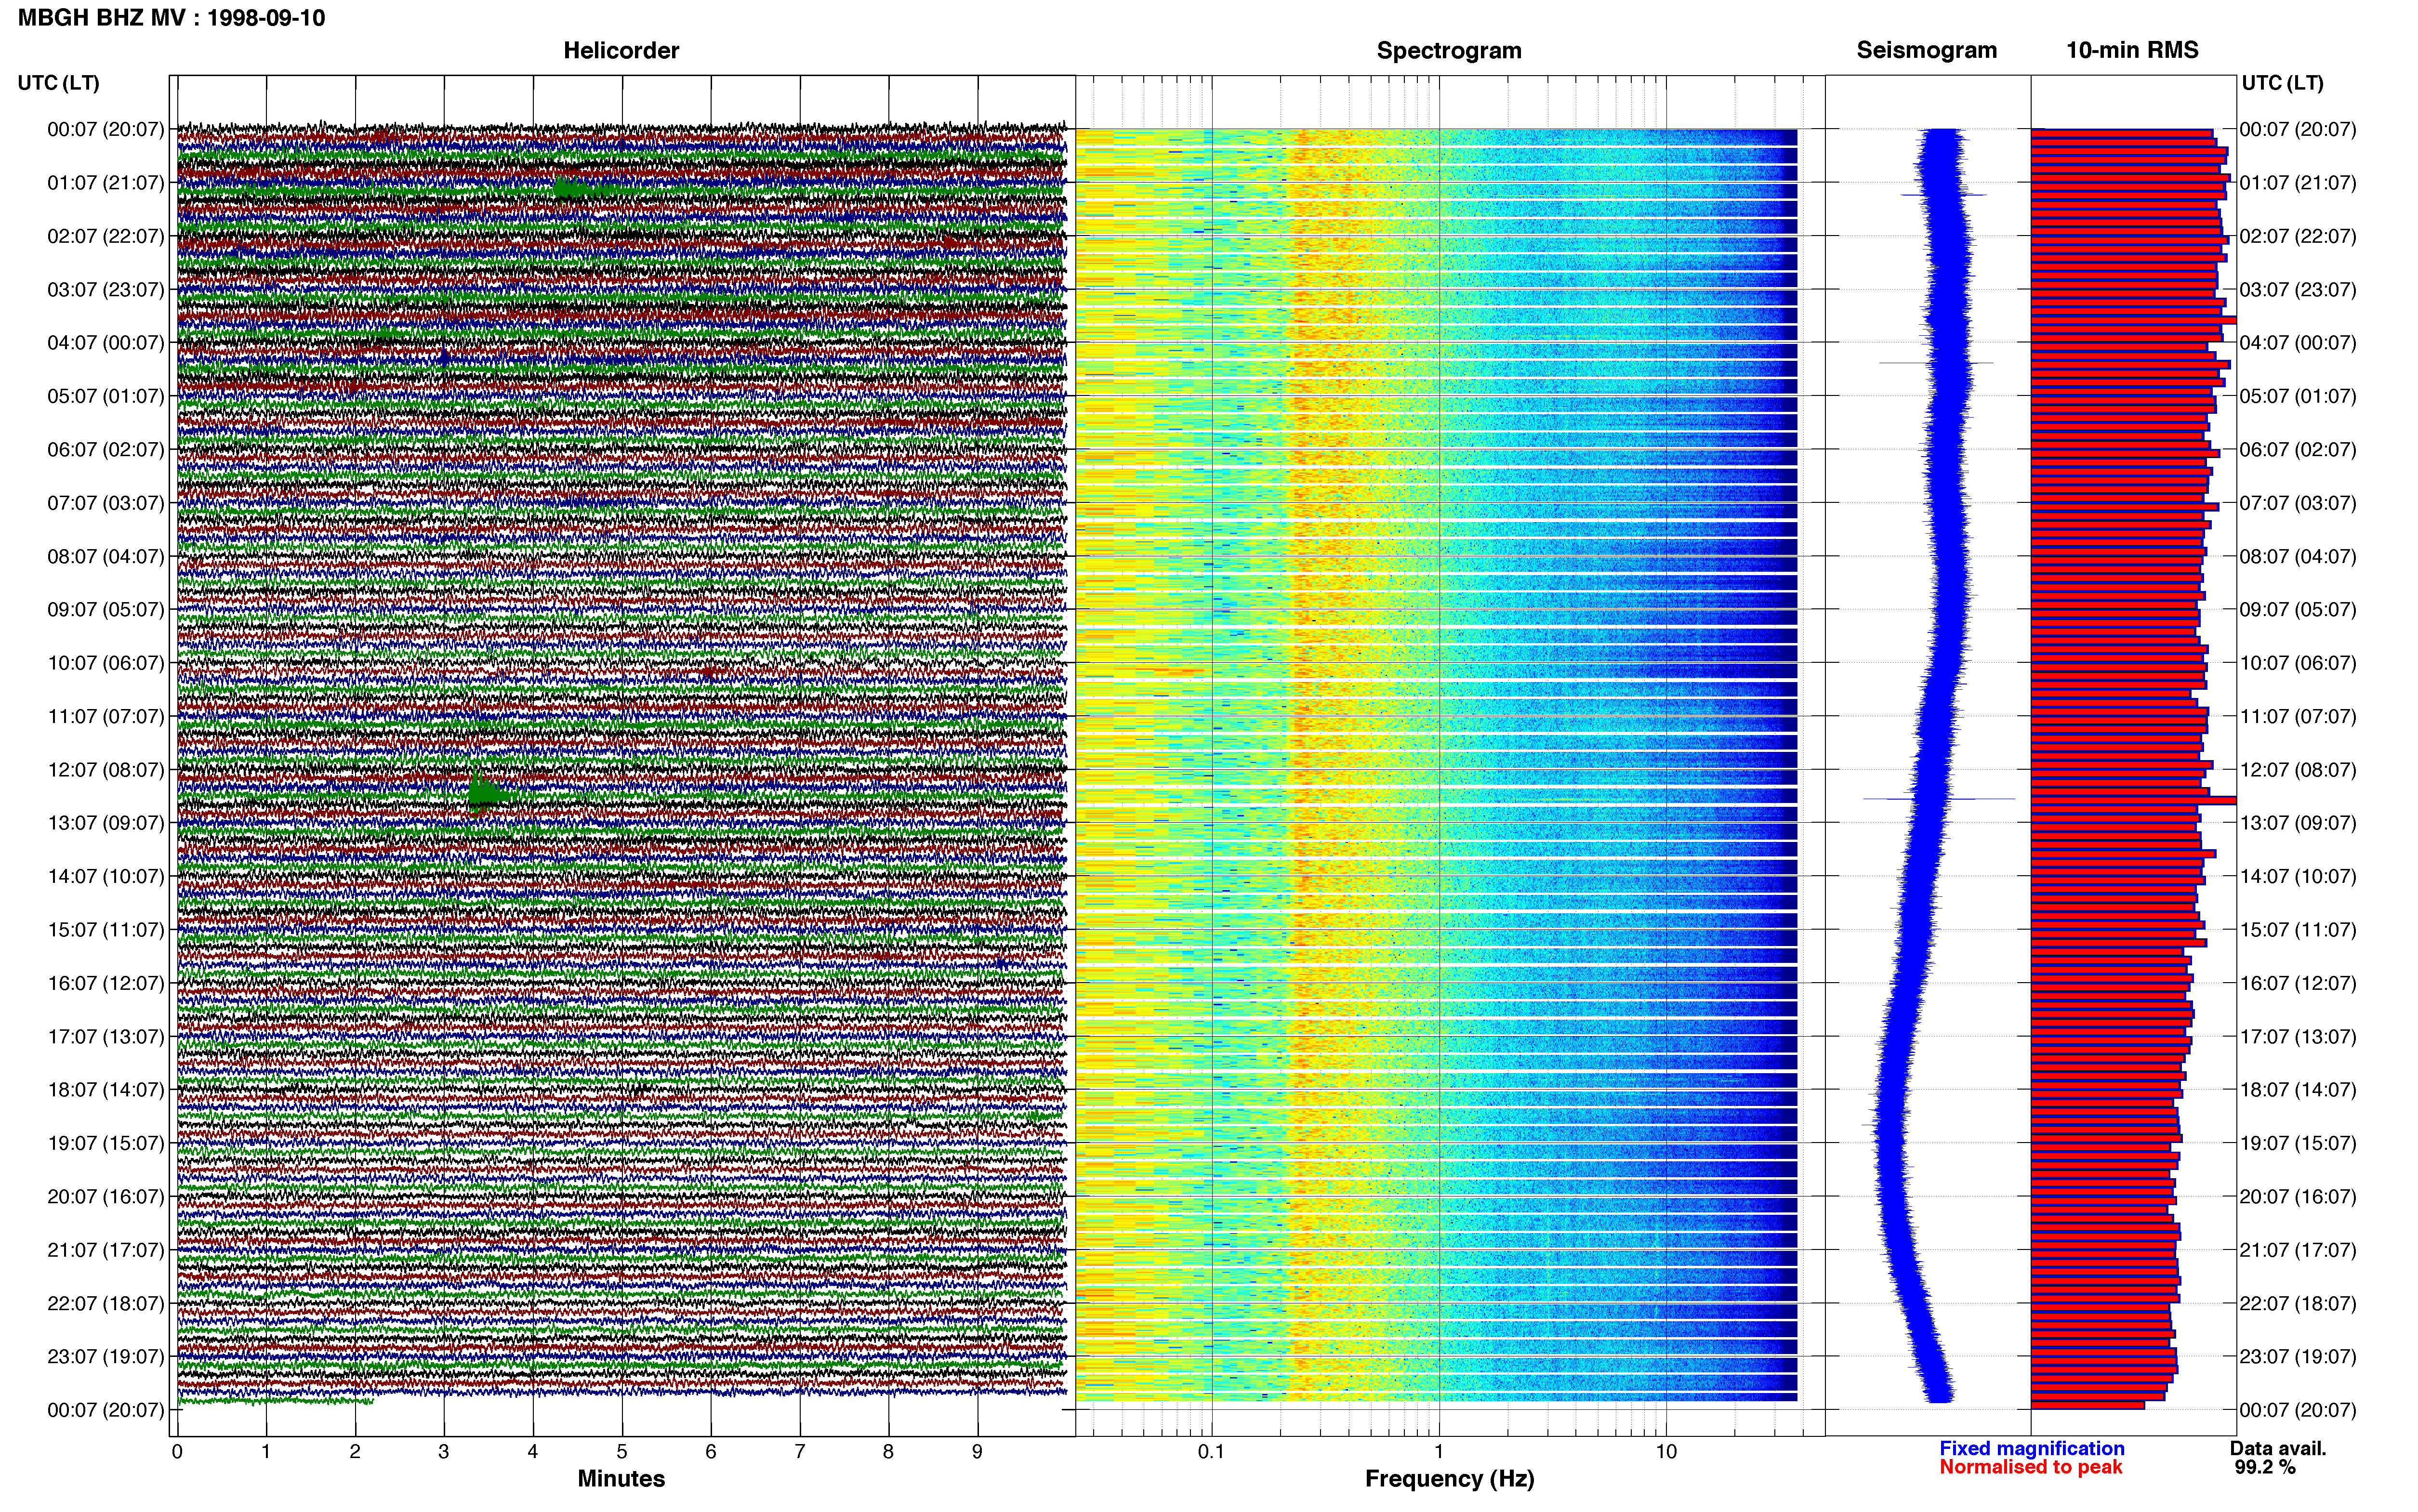This screenshot has width=2418, height=1512.
Task: Click left-axis time label '04:07 (00:07)'
Action: 105,343
